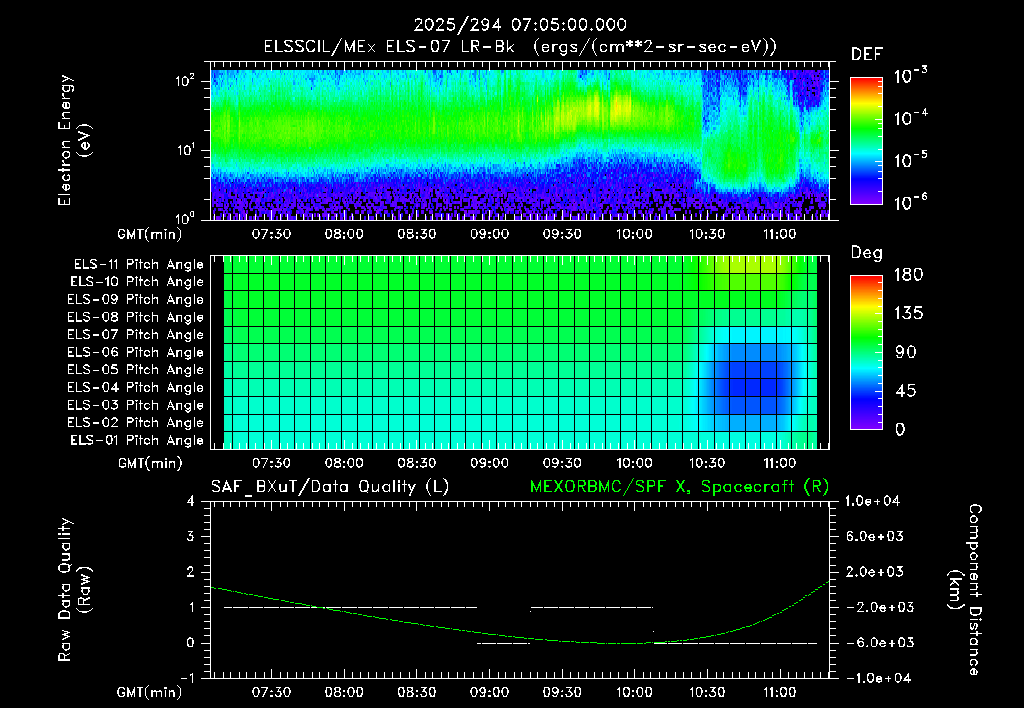Click the SAF_BXuT/Data Quality (L) legend label
The width and height of the screenshot is (1024, 708).
pyautogui.click(x=330, y=487)
